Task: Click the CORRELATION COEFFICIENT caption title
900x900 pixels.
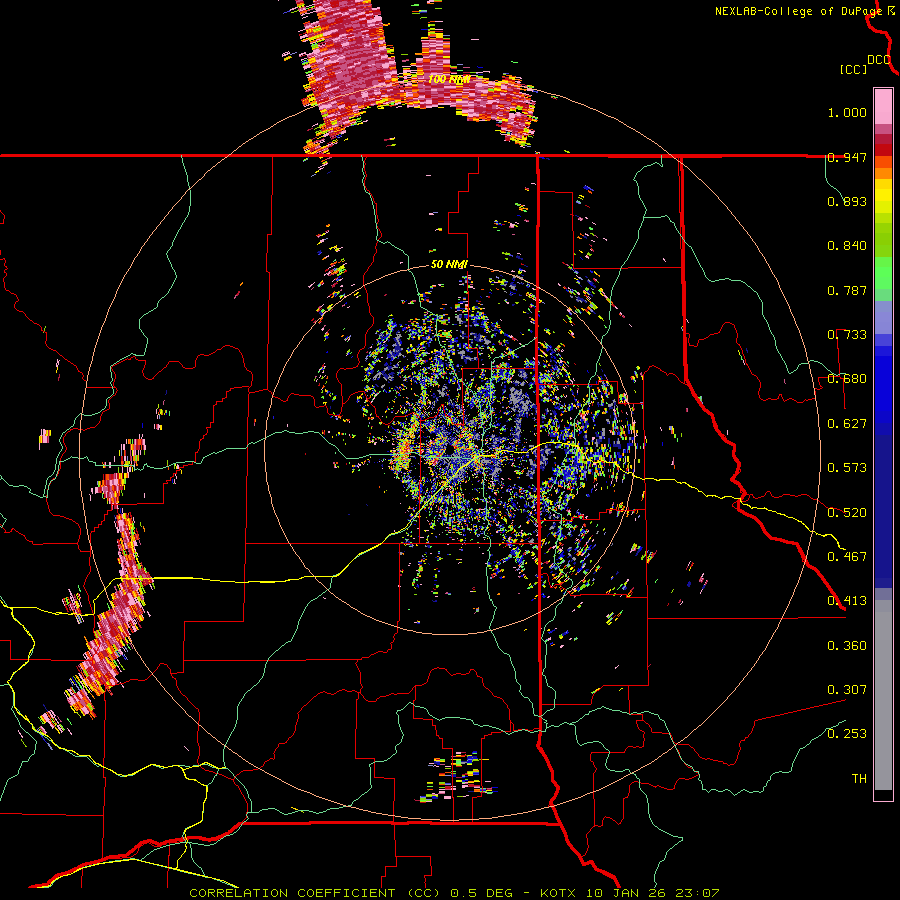Action: click(x=292, y=893)
